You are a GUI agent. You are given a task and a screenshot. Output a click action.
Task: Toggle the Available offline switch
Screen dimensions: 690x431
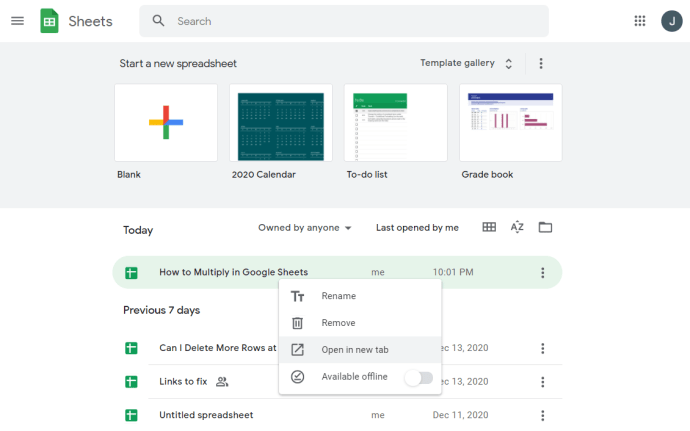(419, 377)
